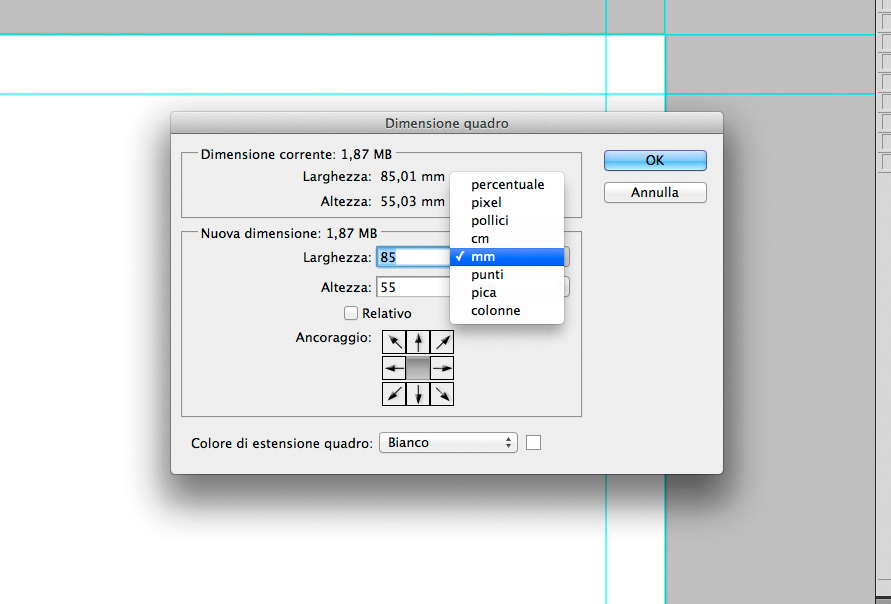891x604 pixels.
Task: Choose cm from the units menu
Action: (507, 239)
